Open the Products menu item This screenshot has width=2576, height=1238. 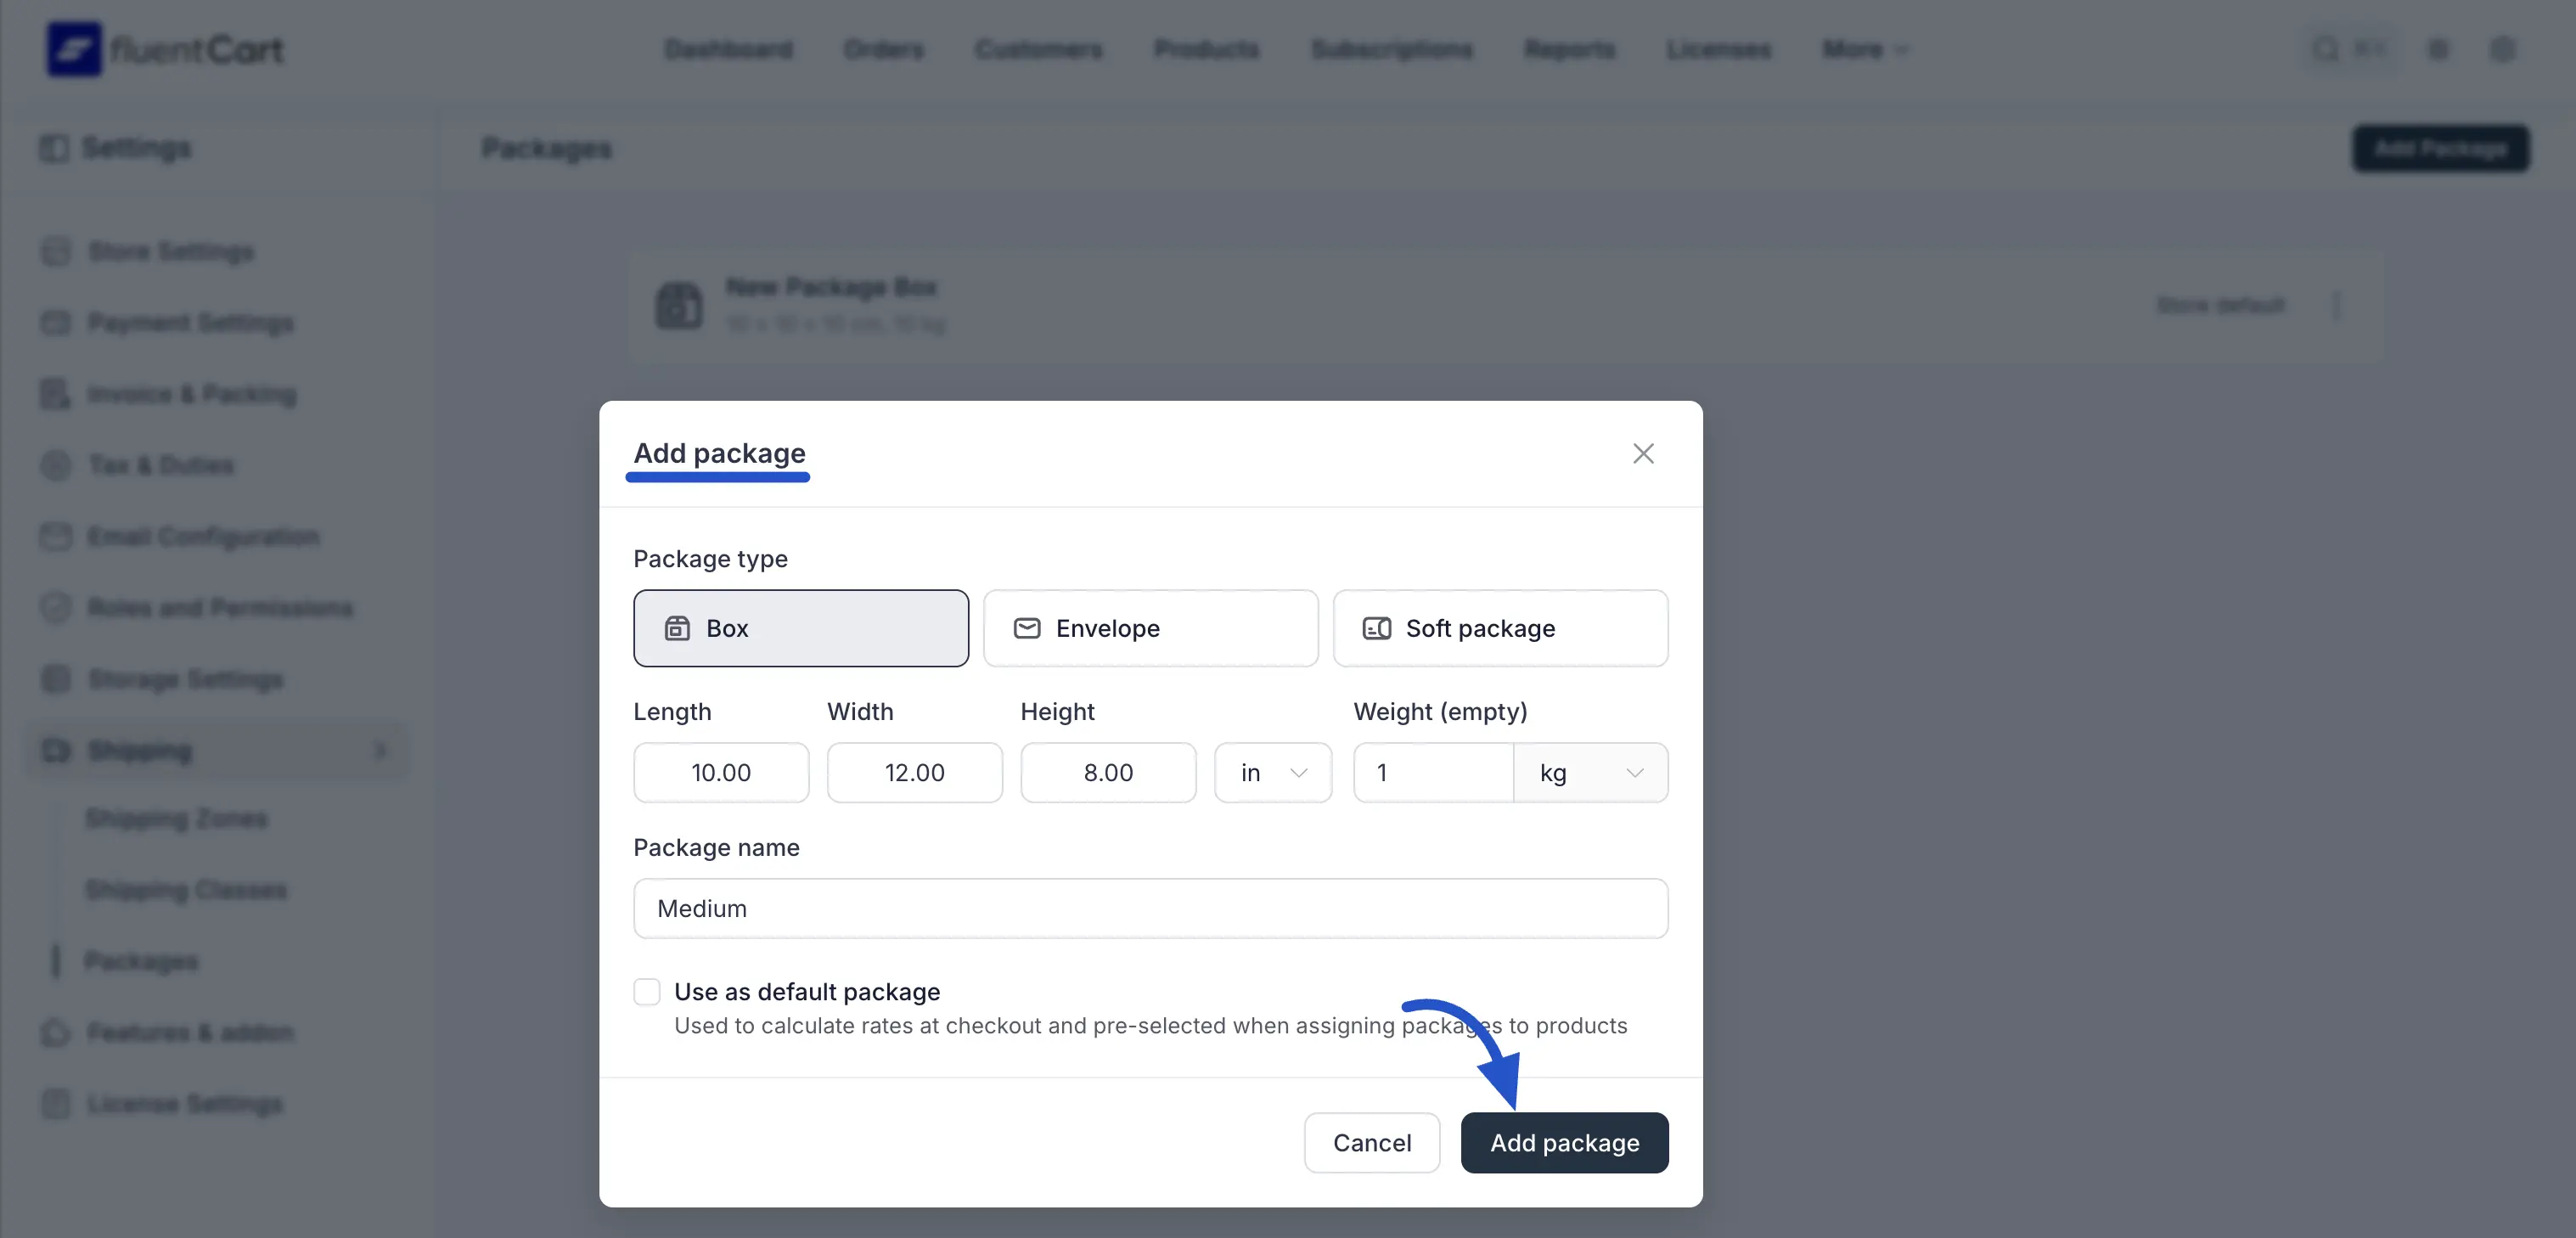[1206, 49]
